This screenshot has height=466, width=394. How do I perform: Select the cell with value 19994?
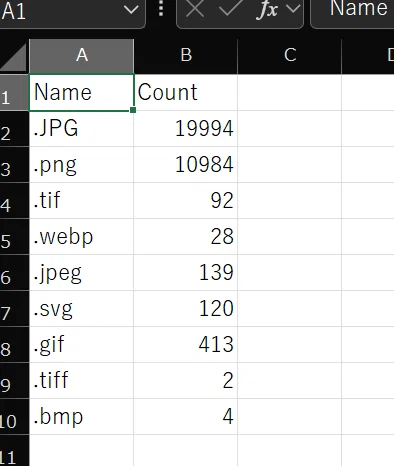click(185, 128)
